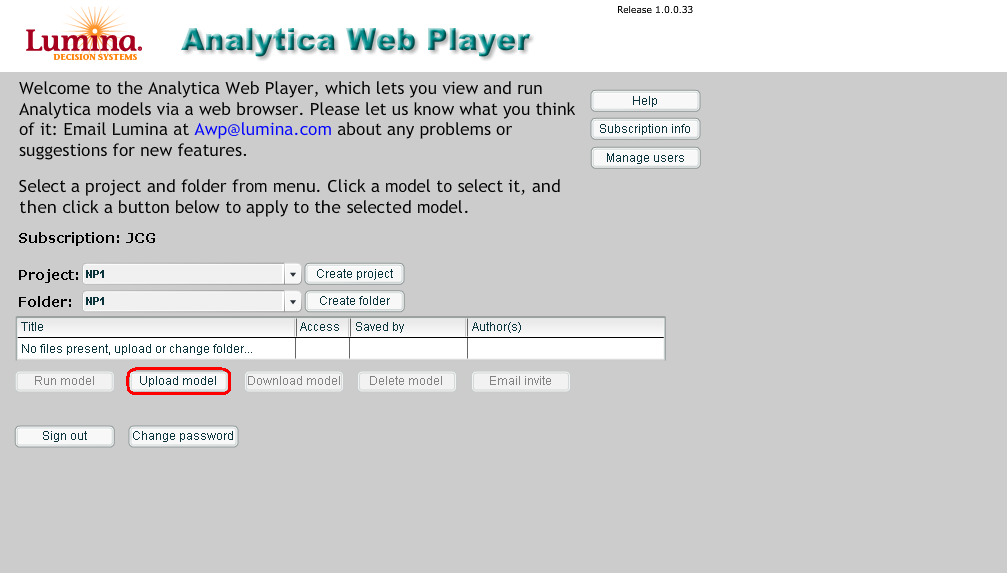Click the Create folder button

point(355,301)
